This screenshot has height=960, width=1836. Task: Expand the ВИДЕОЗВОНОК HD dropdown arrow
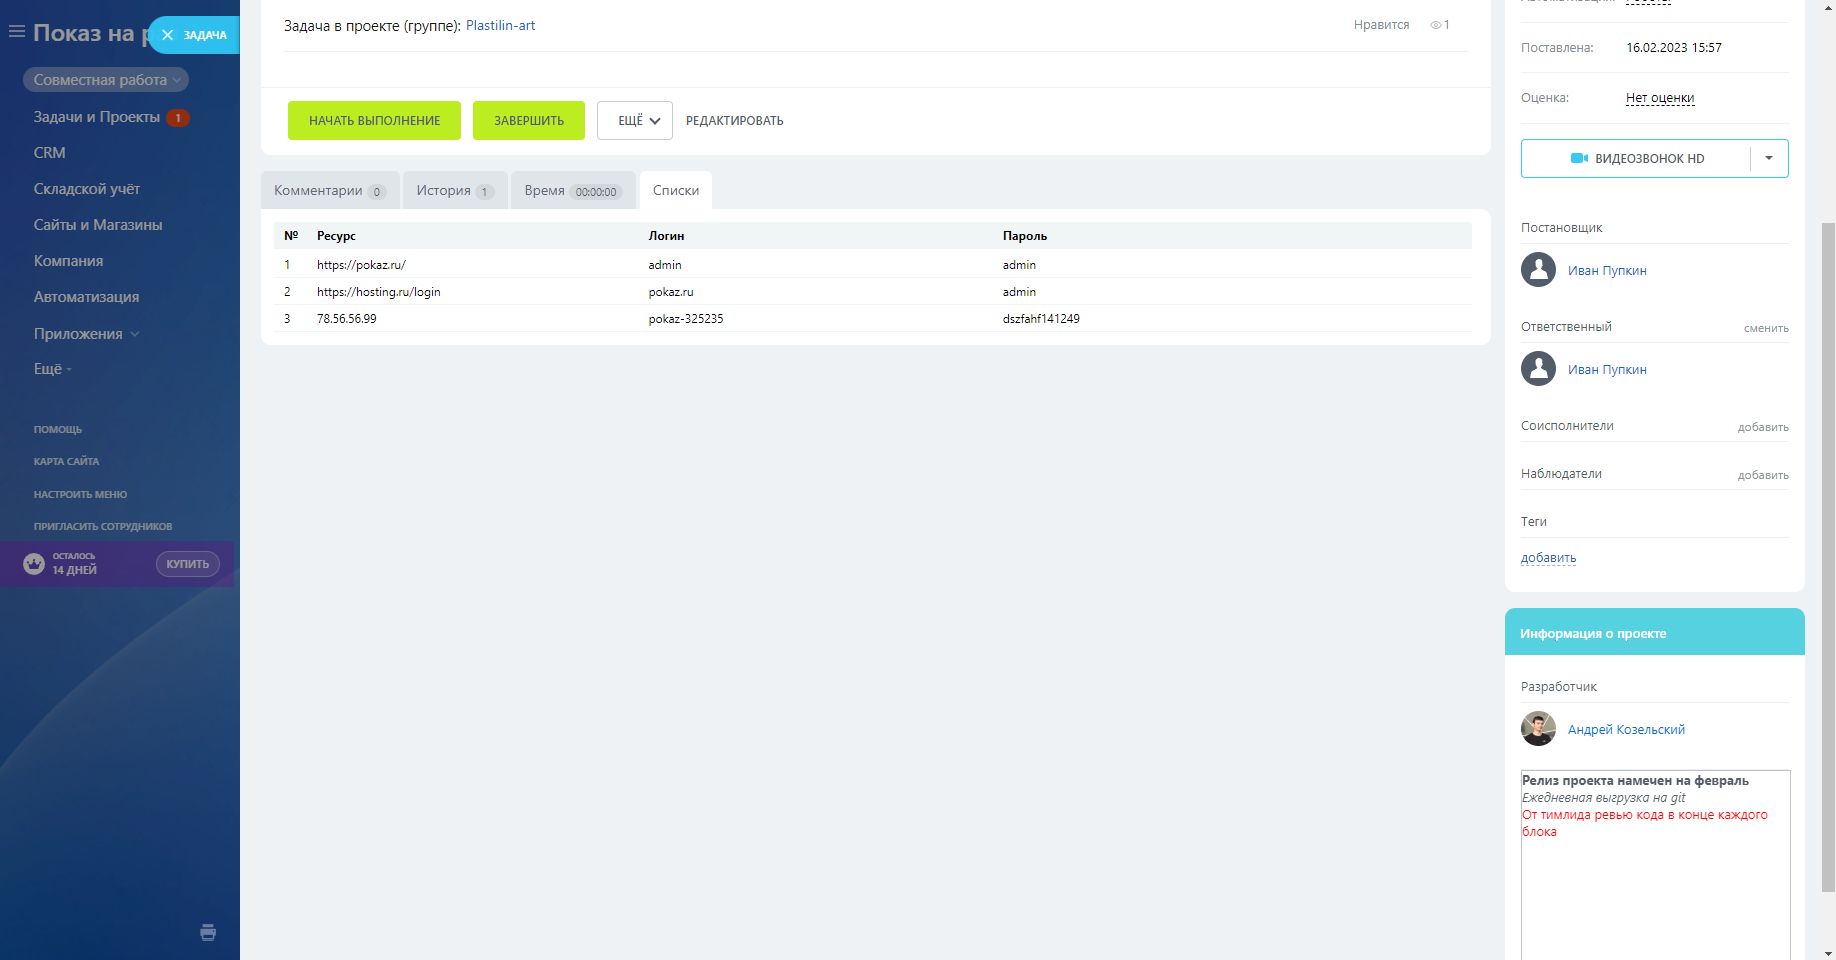pos(1769,158)
